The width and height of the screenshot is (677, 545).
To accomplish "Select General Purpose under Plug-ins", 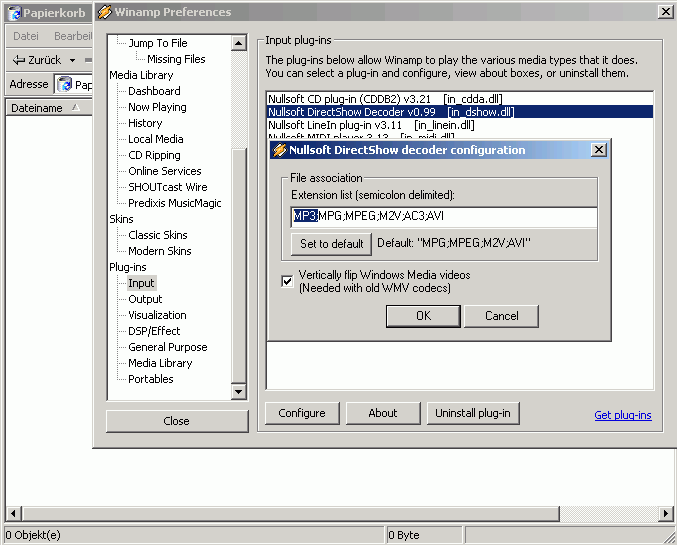I will coord(168,347).
